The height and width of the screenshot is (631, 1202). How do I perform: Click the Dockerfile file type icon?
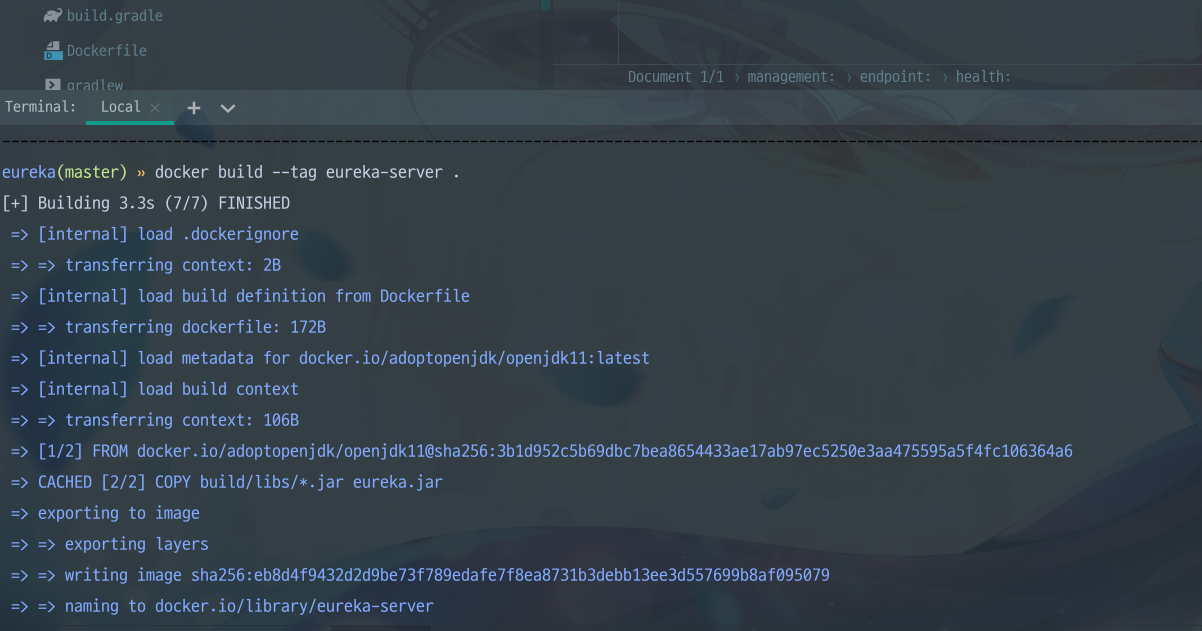coord(53,50)
